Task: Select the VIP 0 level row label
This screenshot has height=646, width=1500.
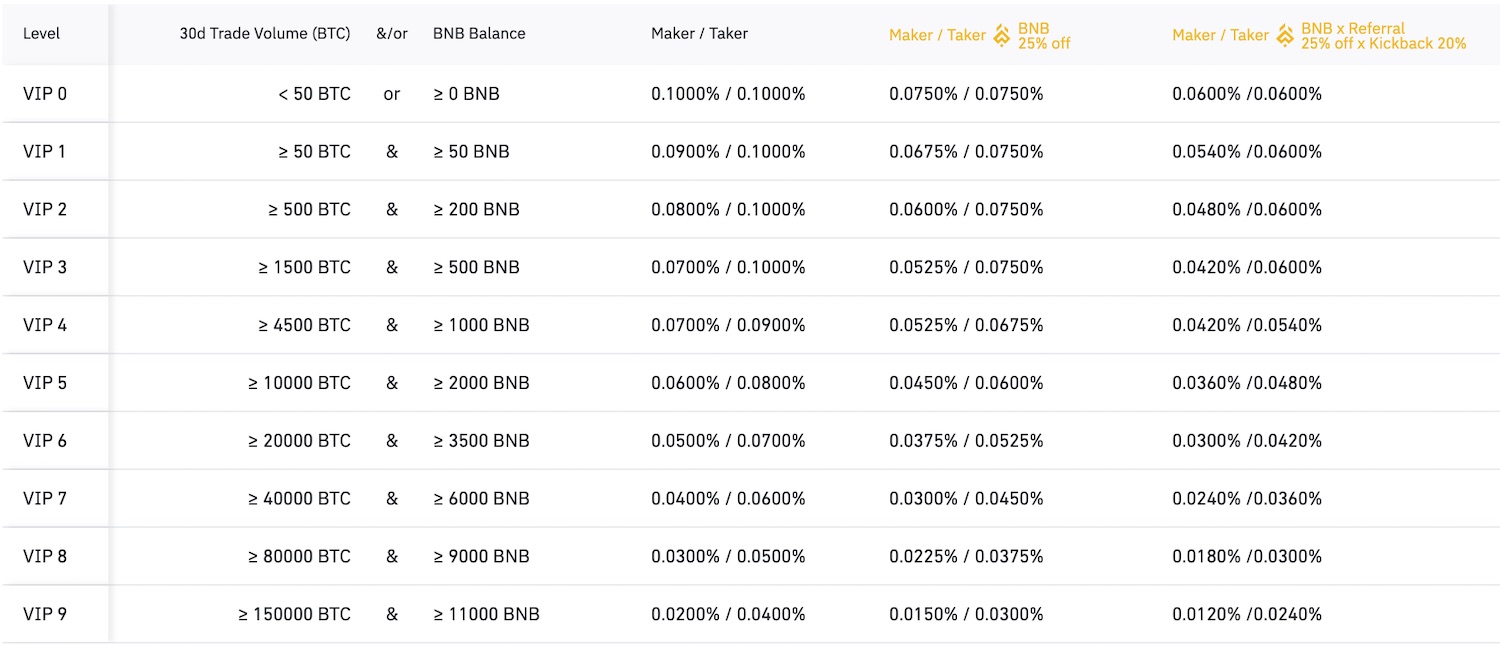Action: (x=45, y=94)
